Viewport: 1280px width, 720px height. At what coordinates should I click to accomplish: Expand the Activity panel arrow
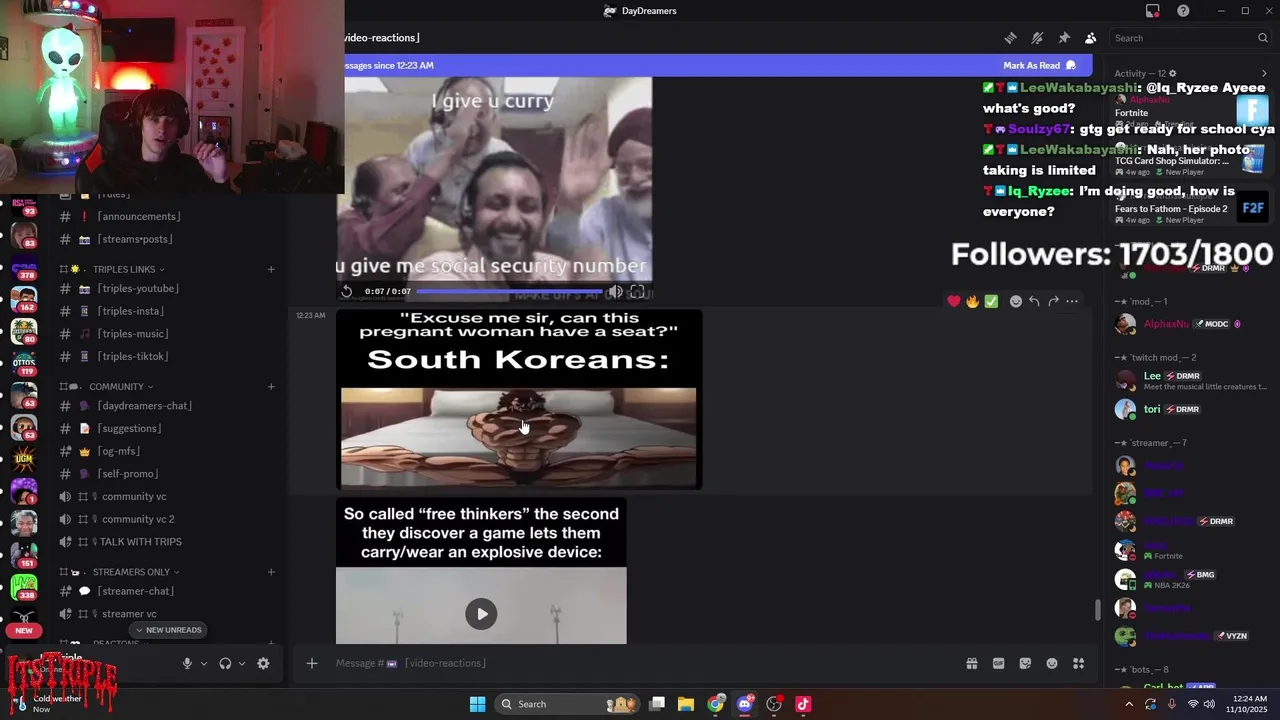coord(1264,73)
